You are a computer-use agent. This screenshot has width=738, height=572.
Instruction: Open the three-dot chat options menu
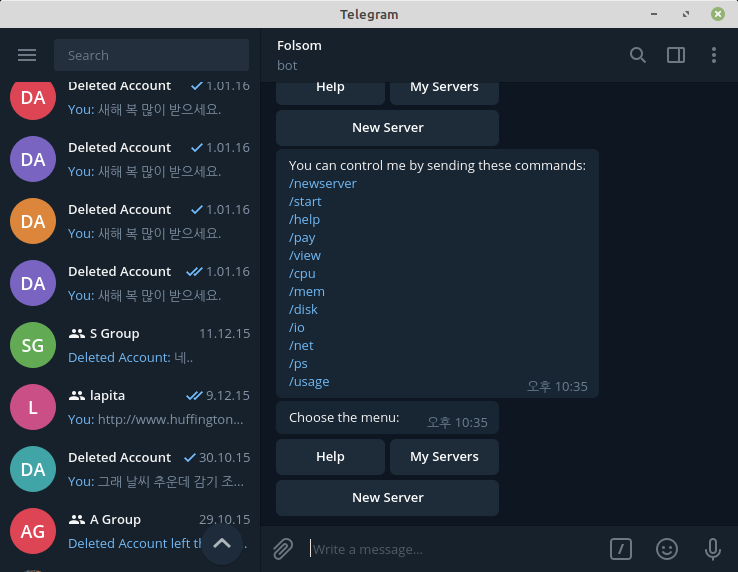tap(714, 55)
